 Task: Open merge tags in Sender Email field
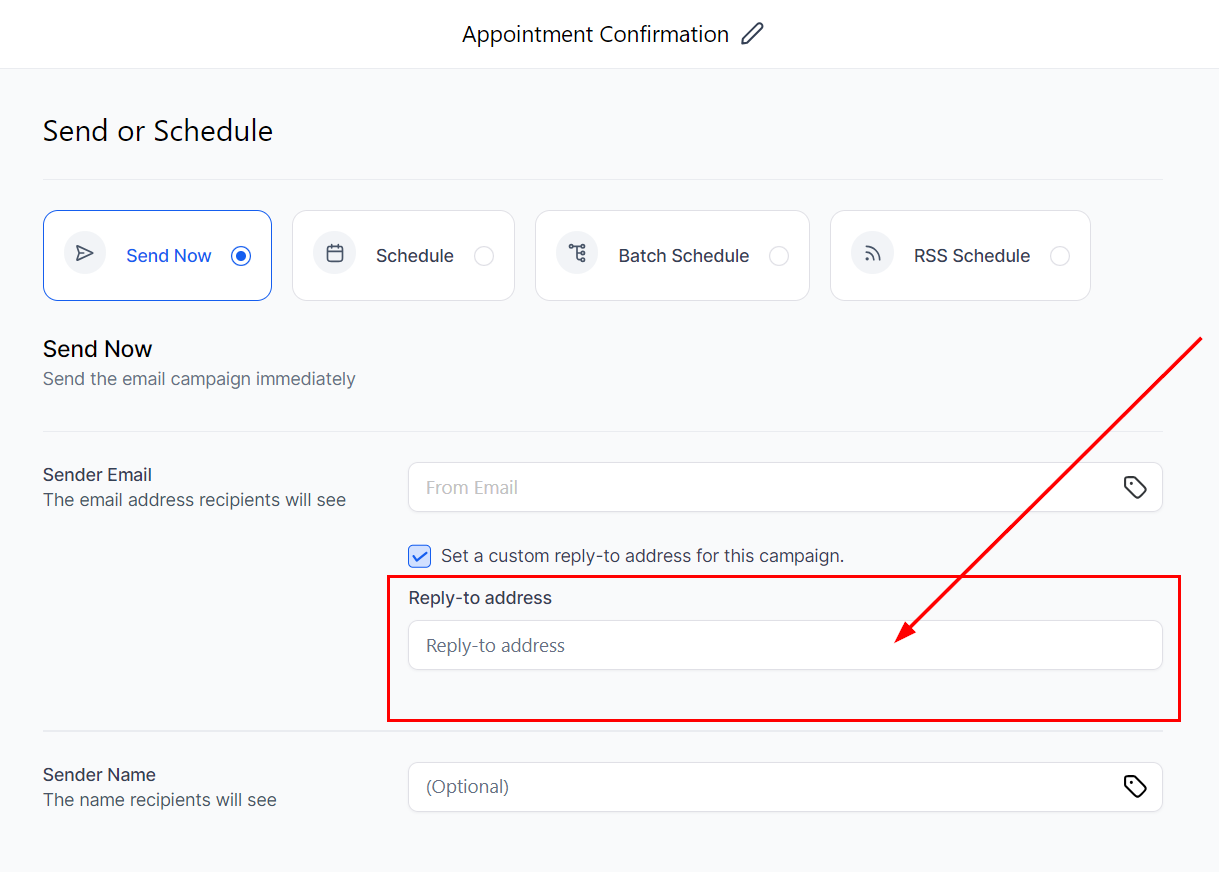1134,487
